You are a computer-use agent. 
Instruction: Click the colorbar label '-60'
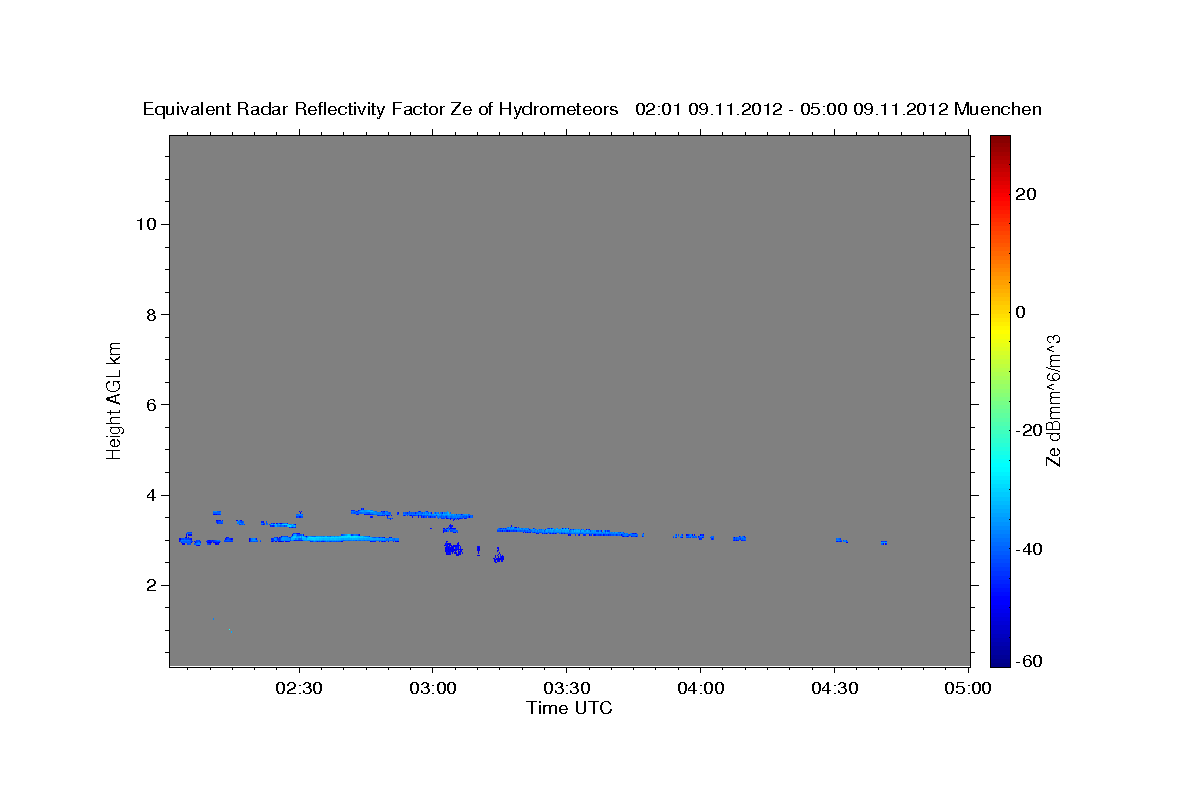[x=1029, y=661]
